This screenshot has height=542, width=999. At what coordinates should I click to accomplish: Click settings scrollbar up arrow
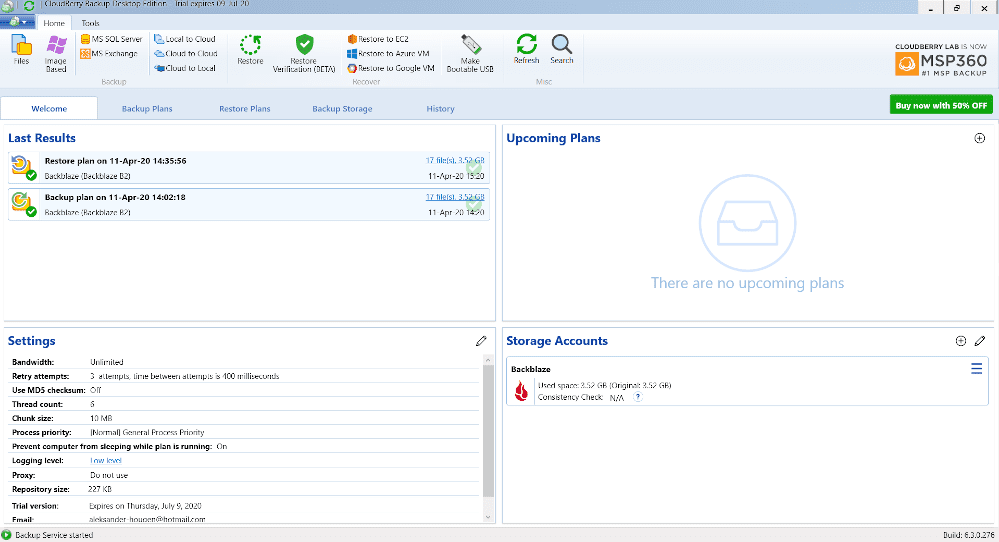tap(488, 360)
